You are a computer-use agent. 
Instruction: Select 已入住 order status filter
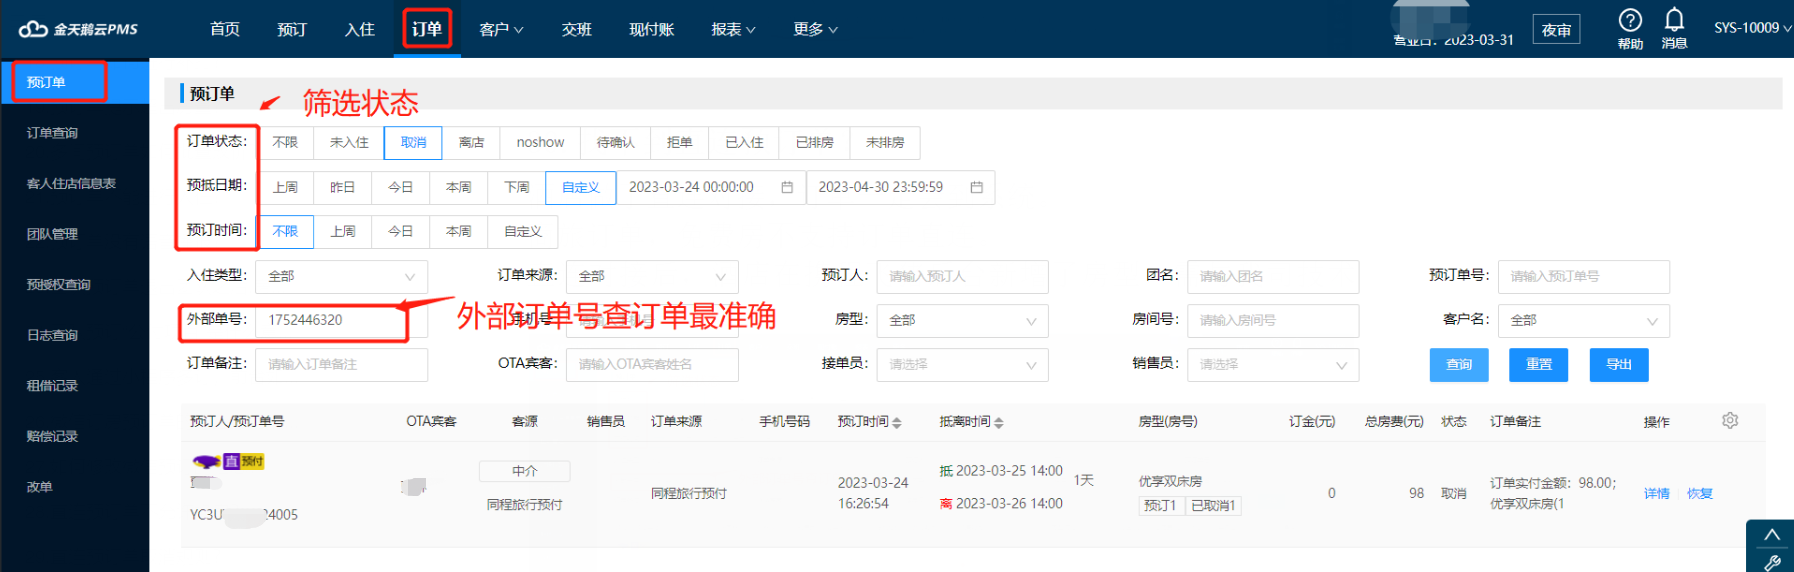click(744, 143)
